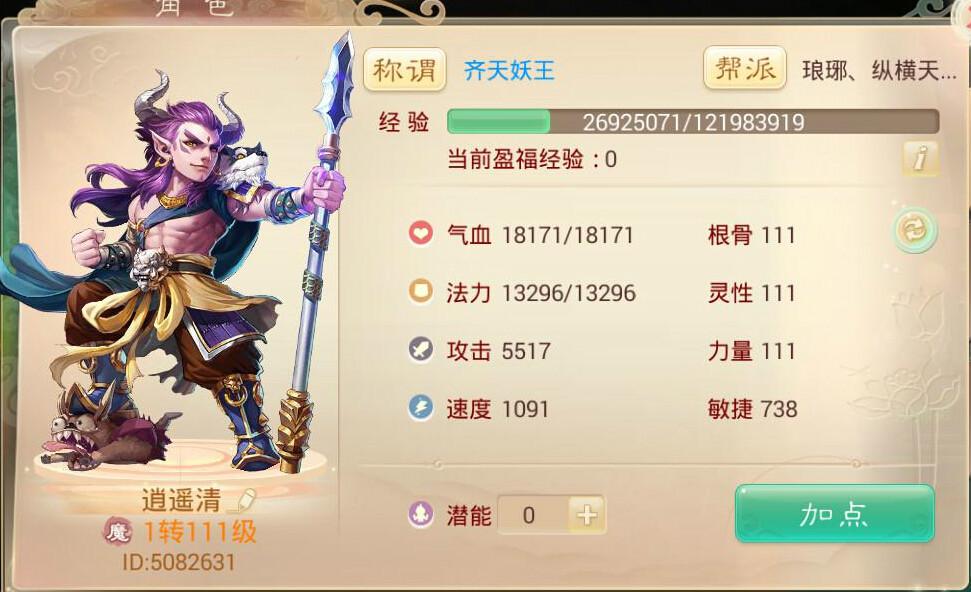Tap the sword 攻击 attack icon
The height and width of the screenshot is (592, 971).
(420, 350)
